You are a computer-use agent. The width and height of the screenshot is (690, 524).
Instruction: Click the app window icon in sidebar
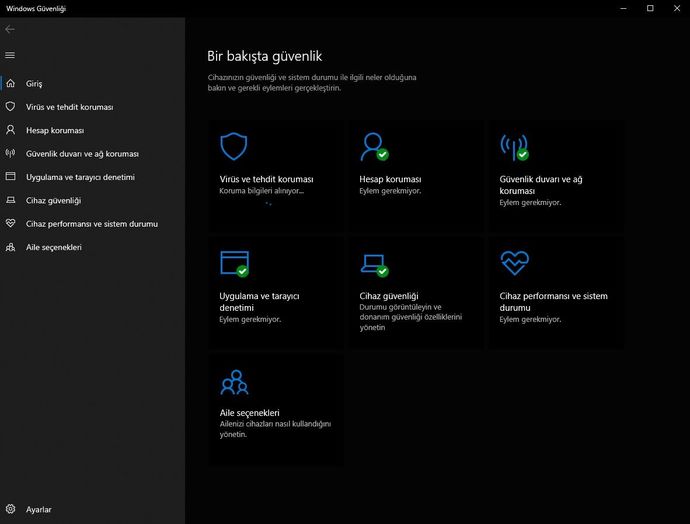11,176
